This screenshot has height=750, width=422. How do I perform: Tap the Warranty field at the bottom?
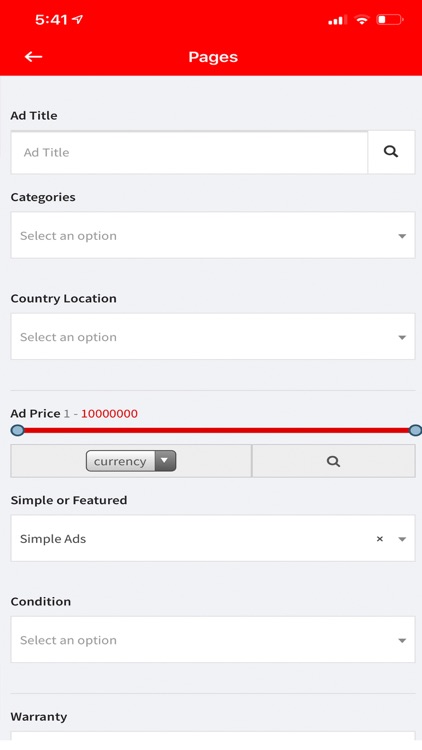(213, 736)
